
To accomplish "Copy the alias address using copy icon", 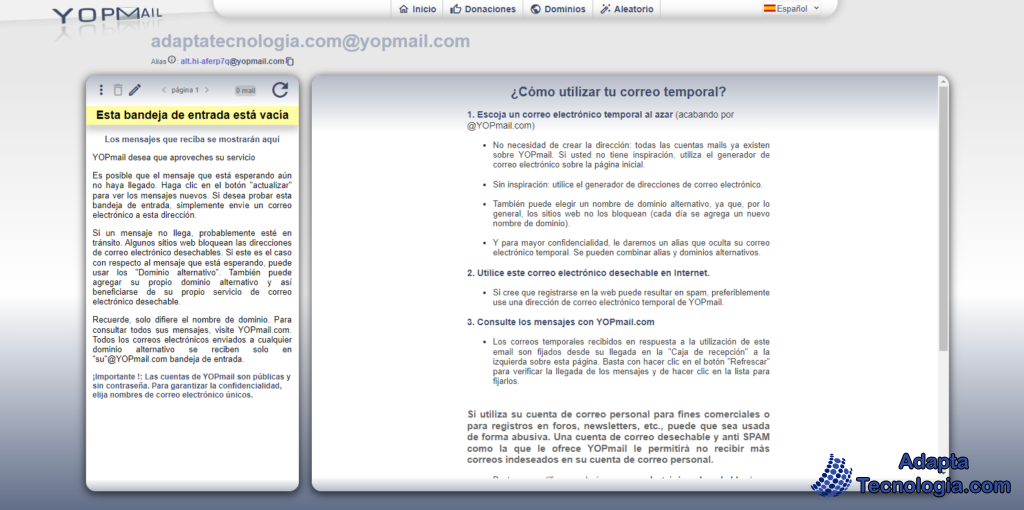I will [290, 61].
